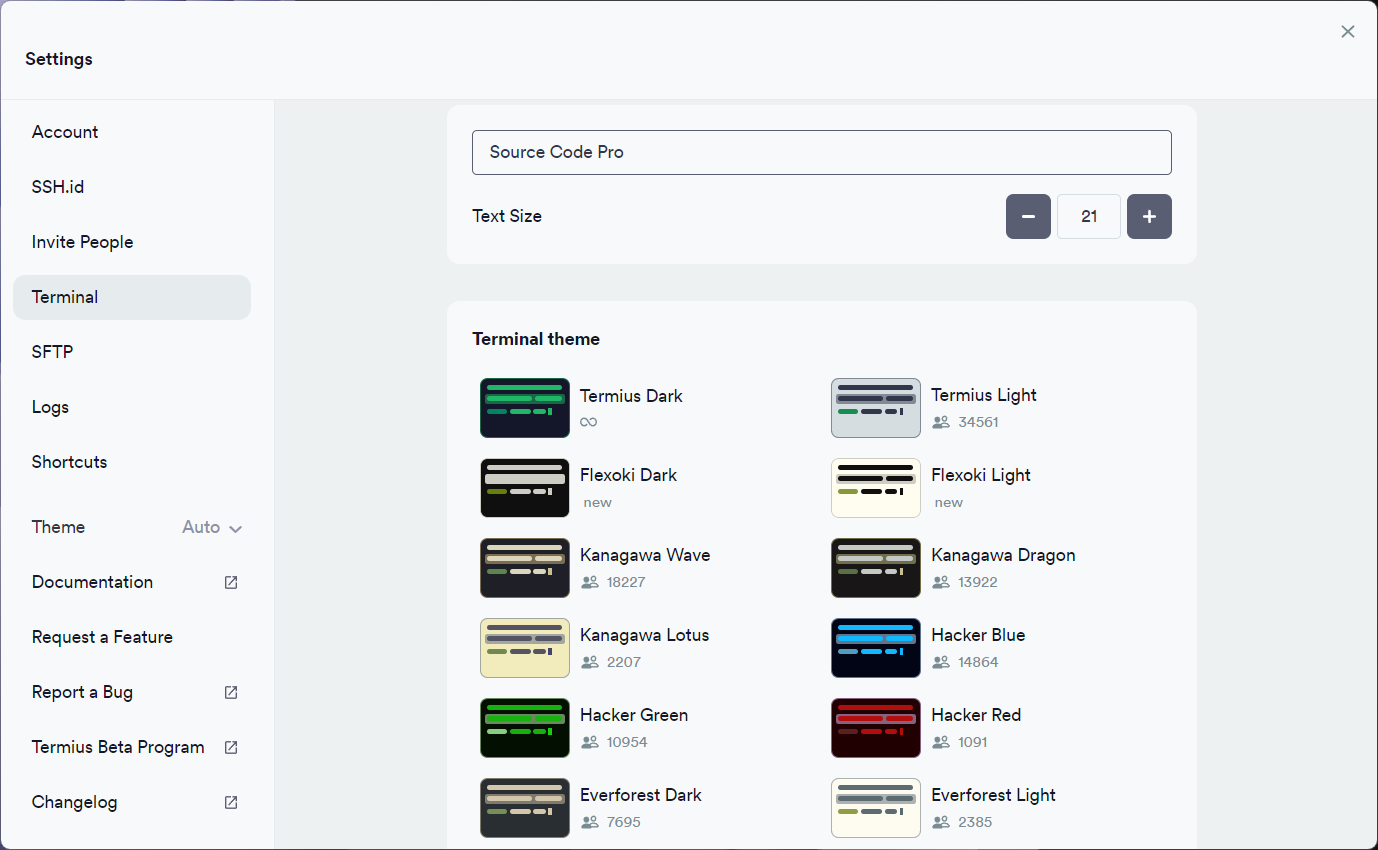Click the users icon beside 1091
The image size is (1378, 850).
click(x=940, y=742)
